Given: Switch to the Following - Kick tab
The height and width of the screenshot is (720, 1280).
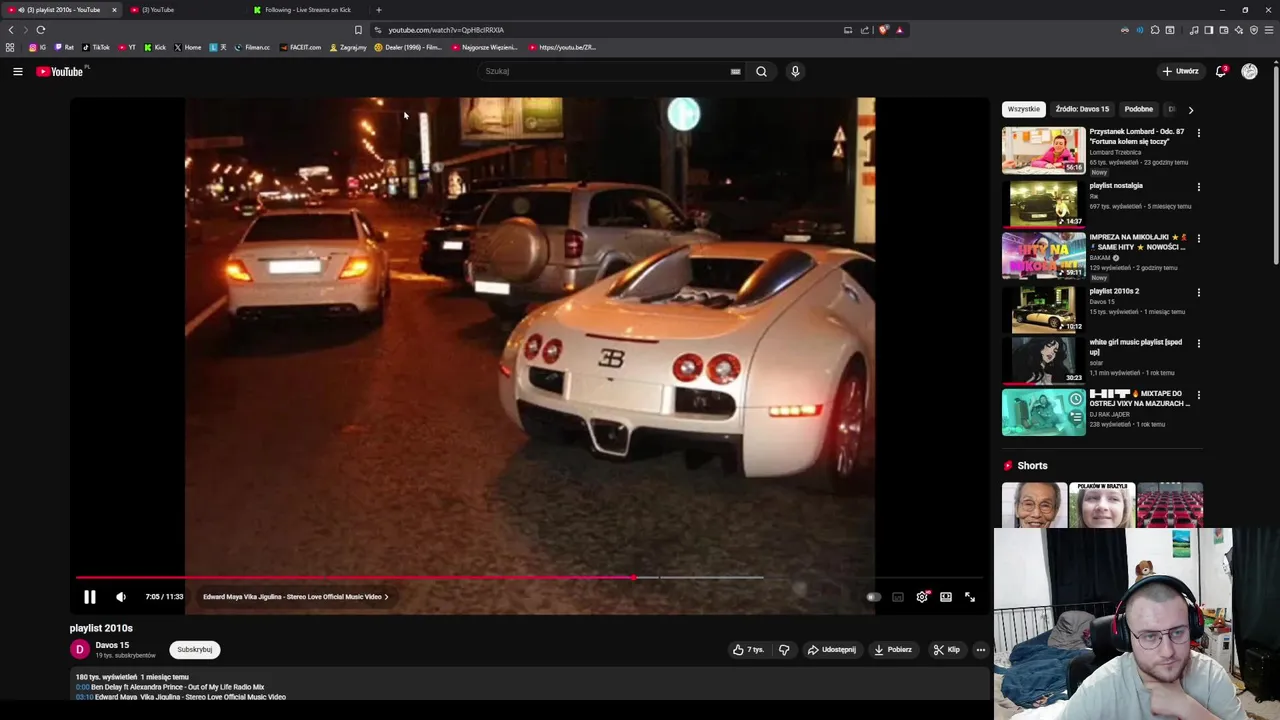Looking at the screenshot, I should pyautogui.click(x=308, y=10).
